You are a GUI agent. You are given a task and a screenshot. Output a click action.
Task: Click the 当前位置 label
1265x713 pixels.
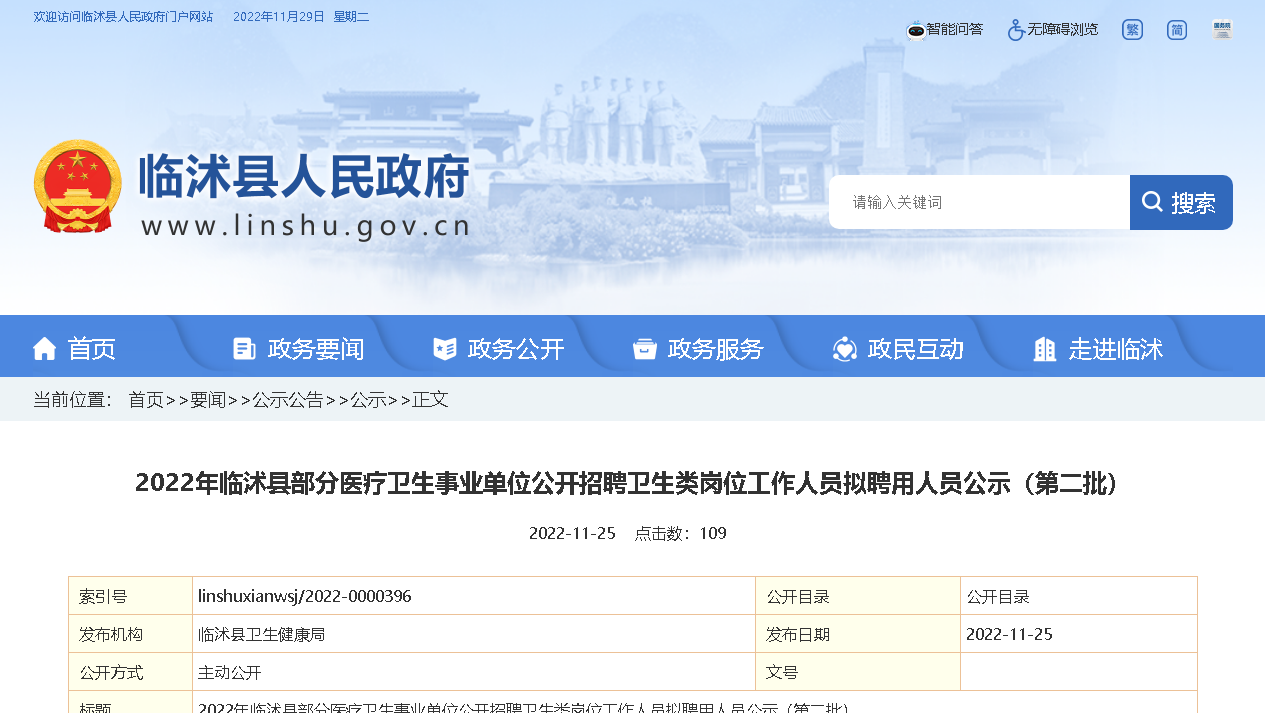(73, 400)
